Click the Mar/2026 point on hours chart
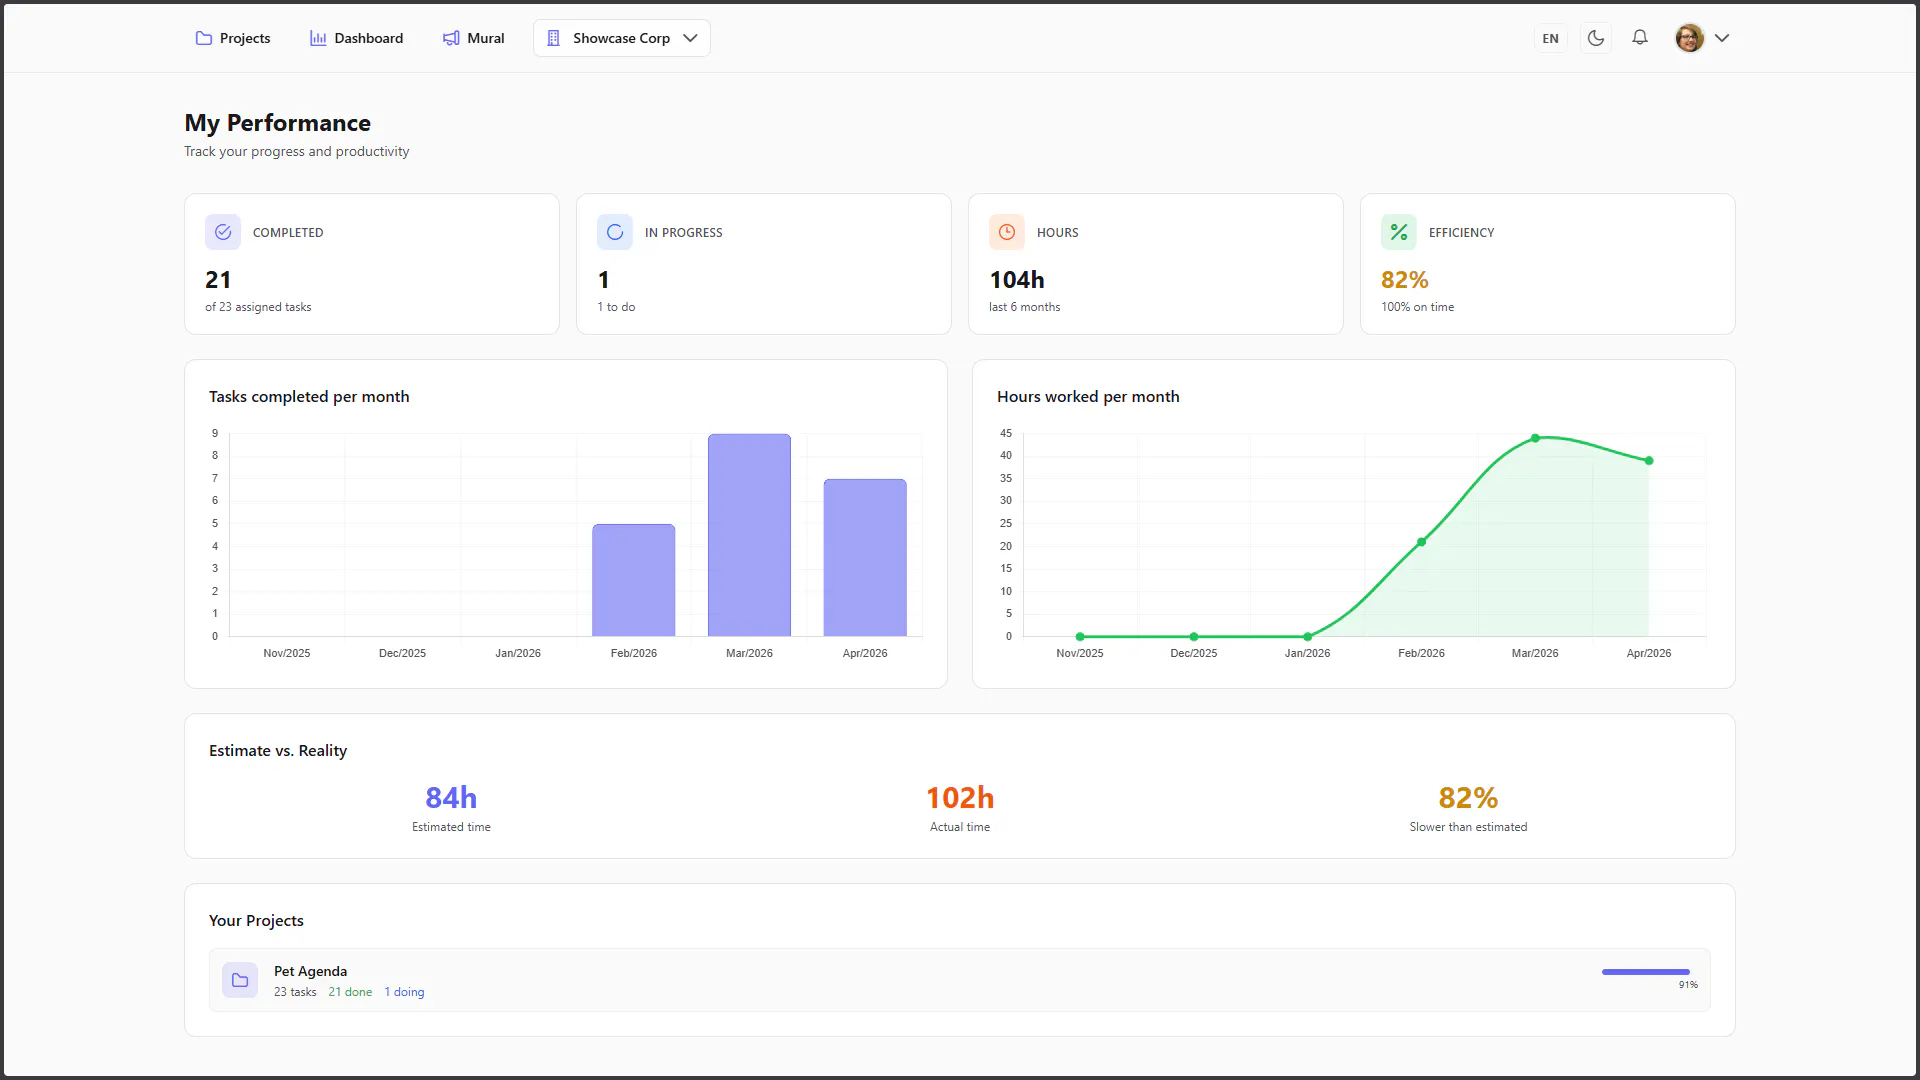 point(1535,438)
